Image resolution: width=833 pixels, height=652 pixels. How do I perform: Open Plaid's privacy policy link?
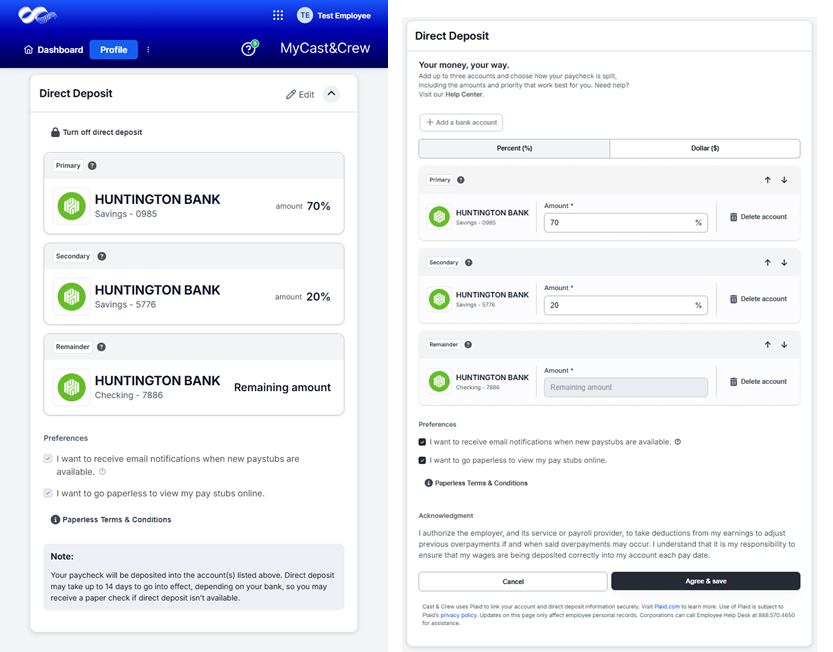point(458,615)
